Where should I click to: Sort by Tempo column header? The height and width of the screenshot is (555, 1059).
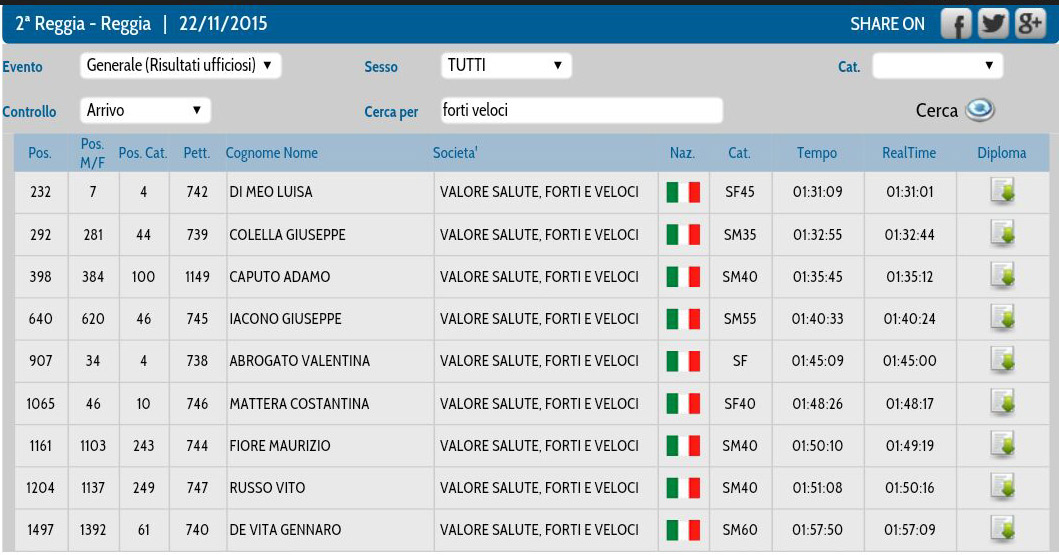tap(817, 153)
